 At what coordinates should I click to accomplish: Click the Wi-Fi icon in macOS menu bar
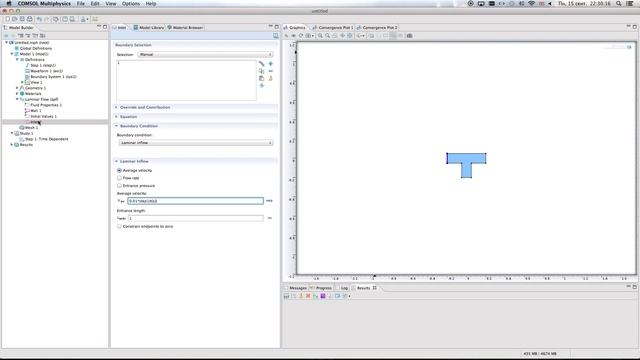531,3
